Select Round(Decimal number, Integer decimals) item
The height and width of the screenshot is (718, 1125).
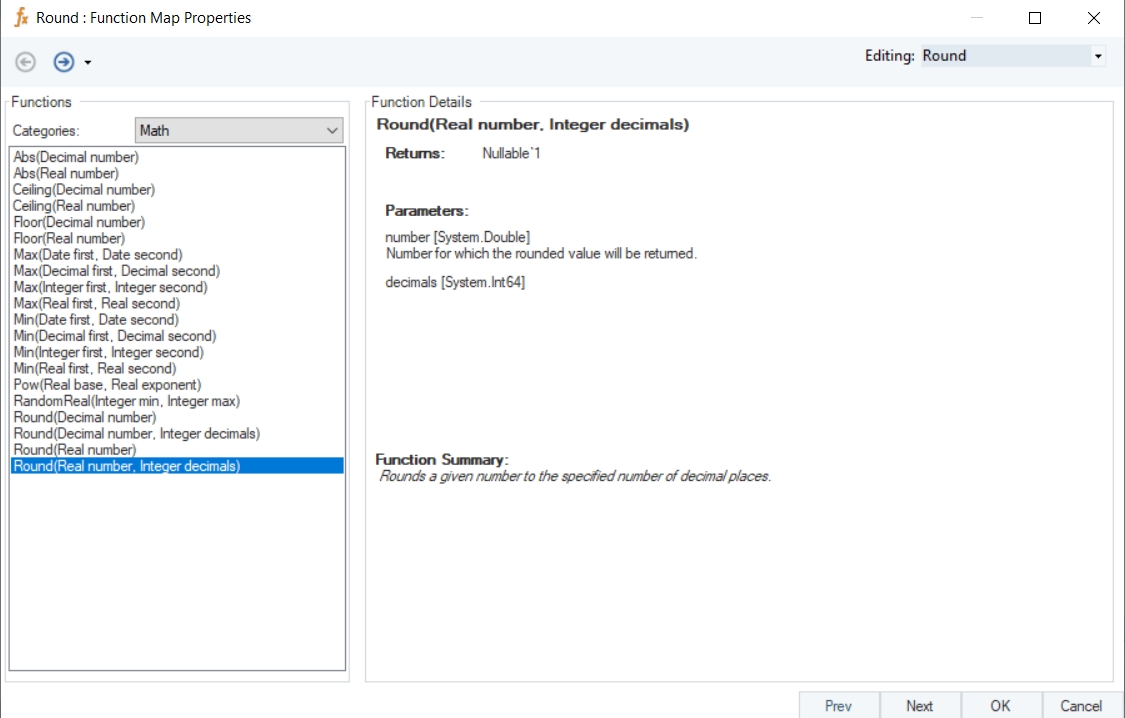pos(136,434)
